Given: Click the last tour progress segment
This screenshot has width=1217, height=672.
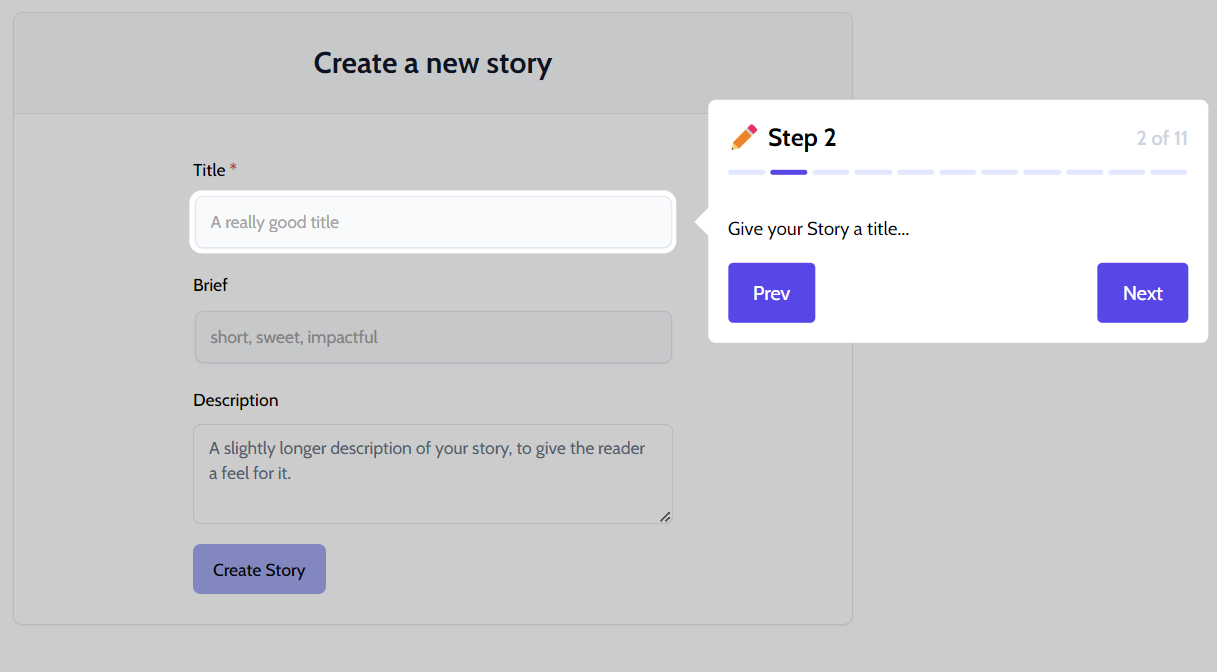Looking at the screenshot, I should [x=1168, y=172].
